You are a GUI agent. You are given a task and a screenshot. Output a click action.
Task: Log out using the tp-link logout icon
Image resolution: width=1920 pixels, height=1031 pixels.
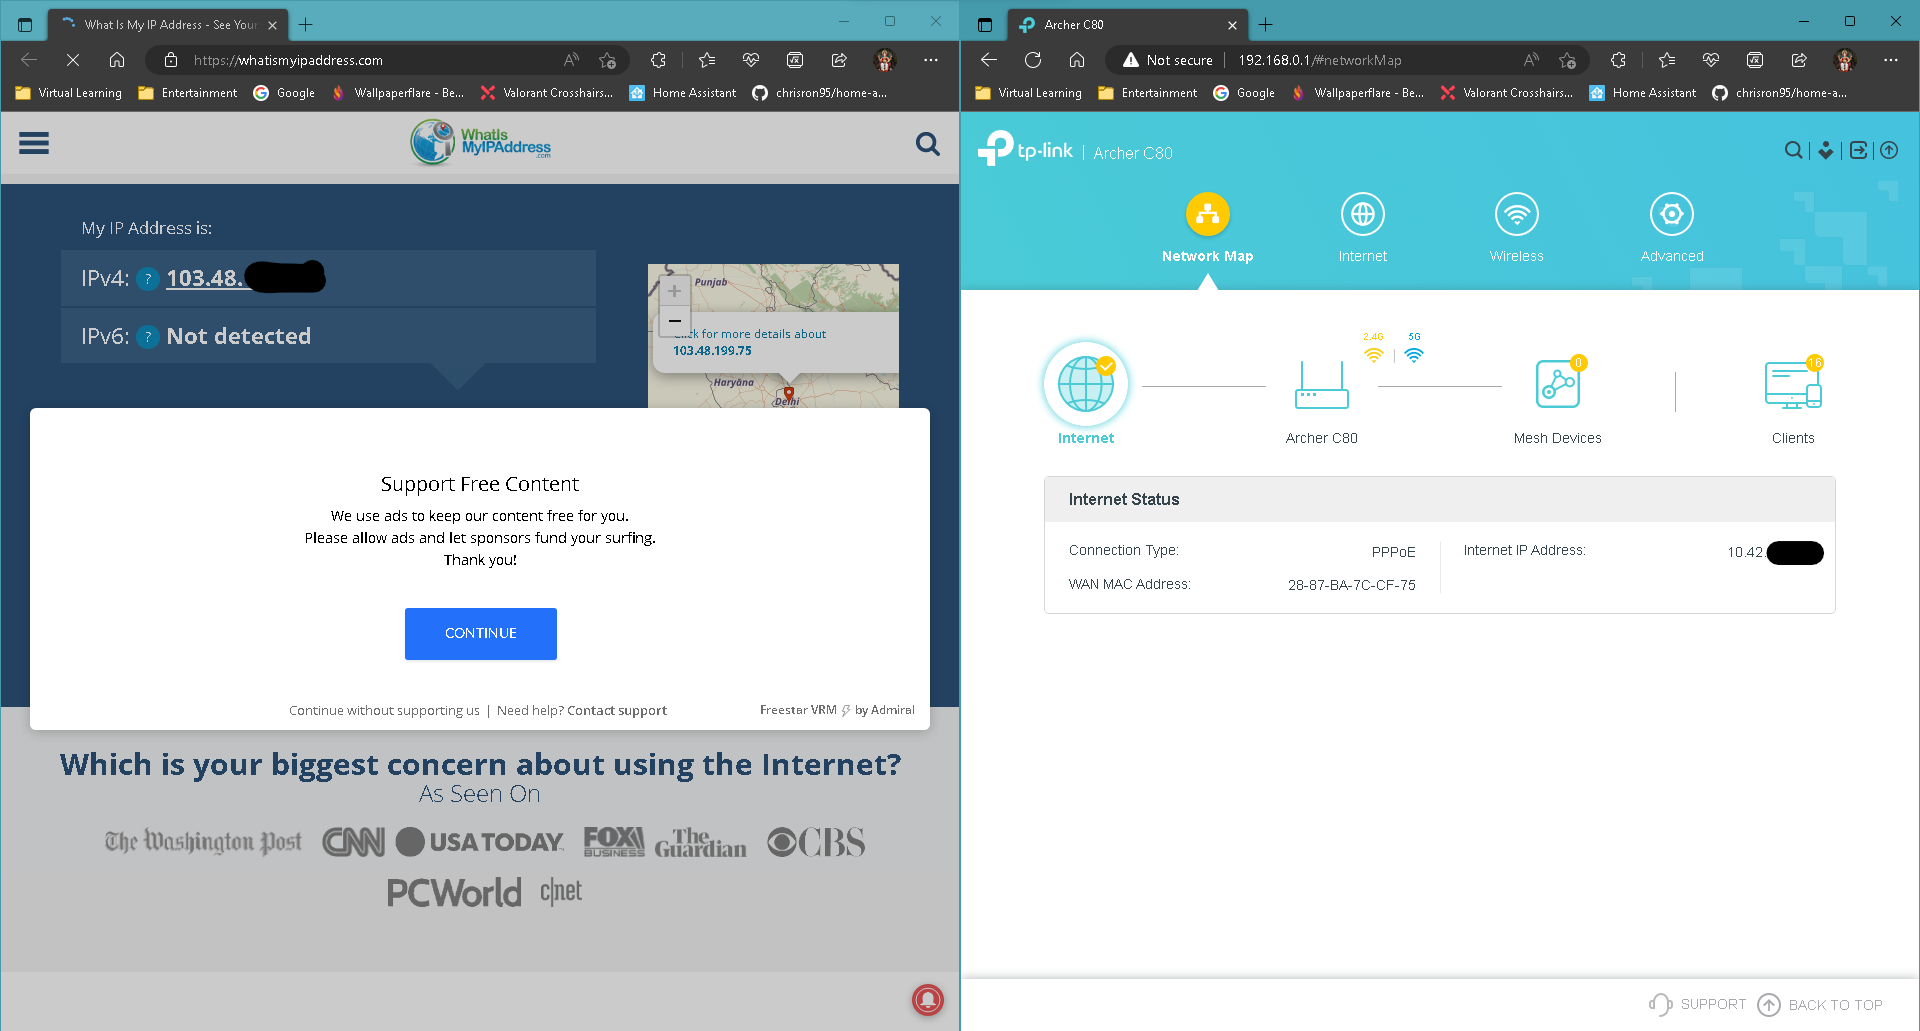(x=1858, y=150)
